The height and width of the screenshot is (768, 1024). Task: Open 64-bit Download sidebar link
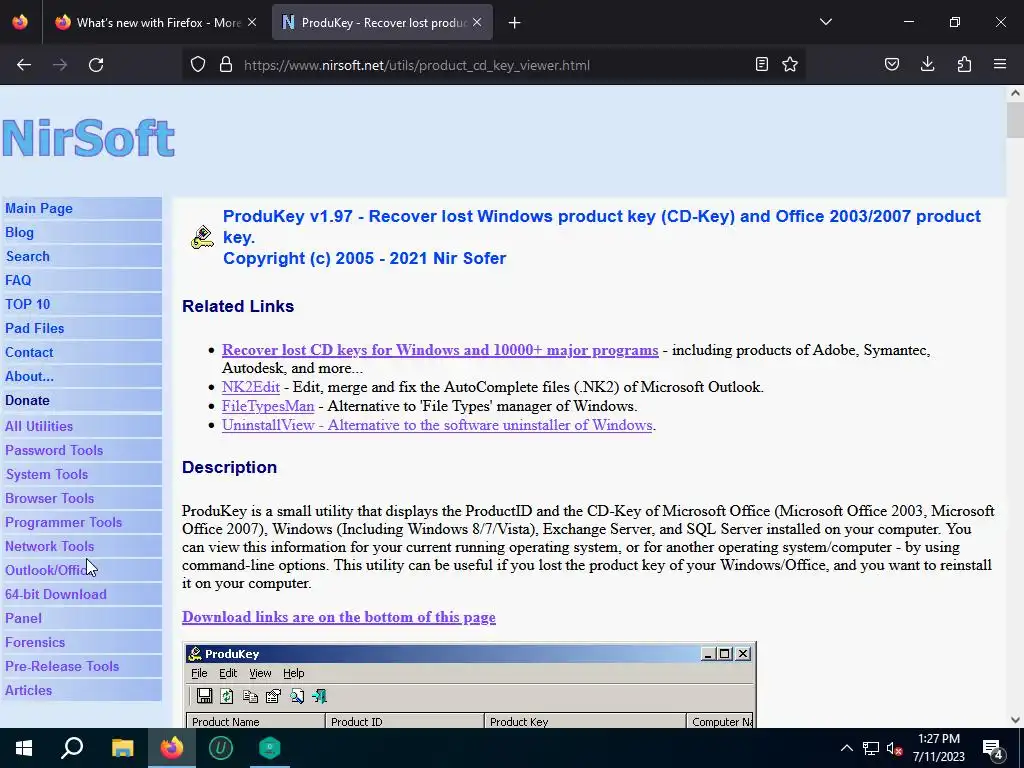click(56, 594)
